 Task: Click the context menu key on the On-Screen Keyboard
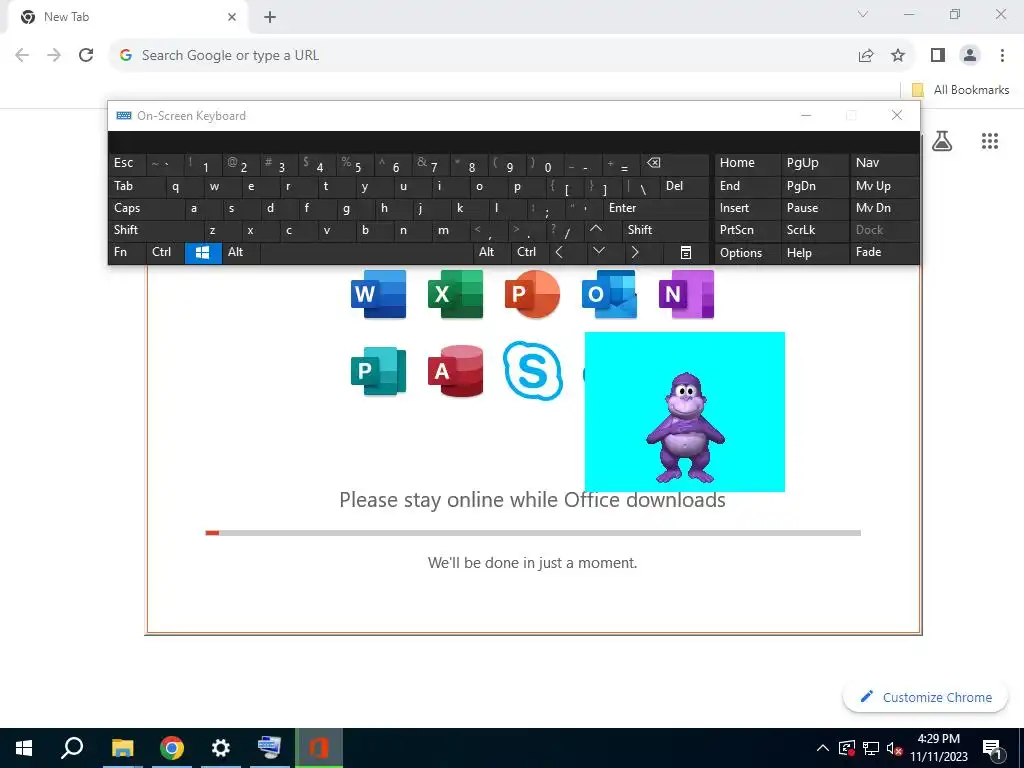click(x=686, y=253)
